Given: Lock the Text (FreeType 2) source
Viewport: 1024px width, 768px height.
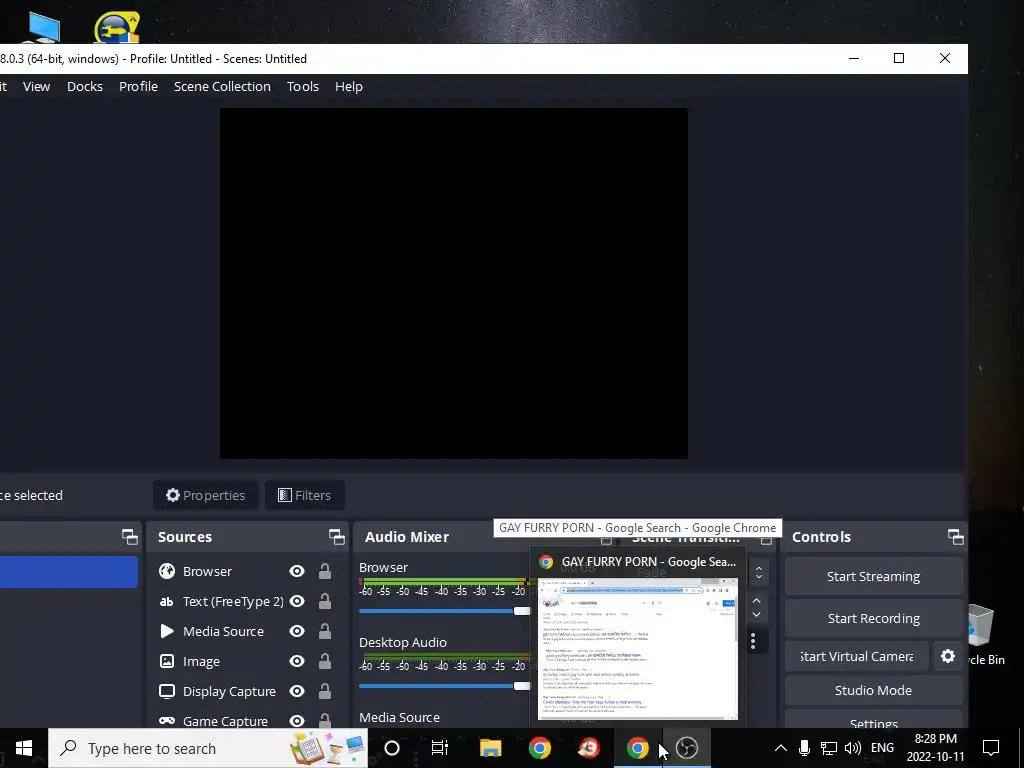Looking at the screenshot, I should click(x=325, y=601).
